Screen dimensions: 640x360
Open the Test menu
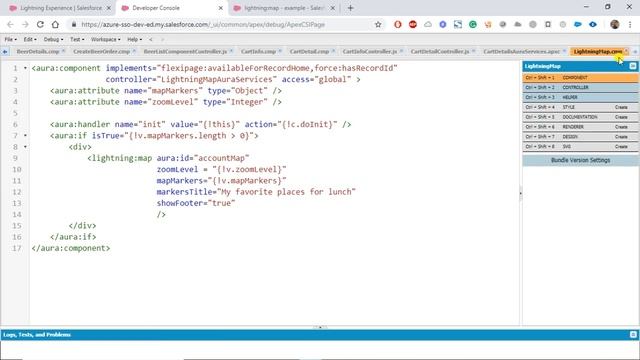coord(77,40)
